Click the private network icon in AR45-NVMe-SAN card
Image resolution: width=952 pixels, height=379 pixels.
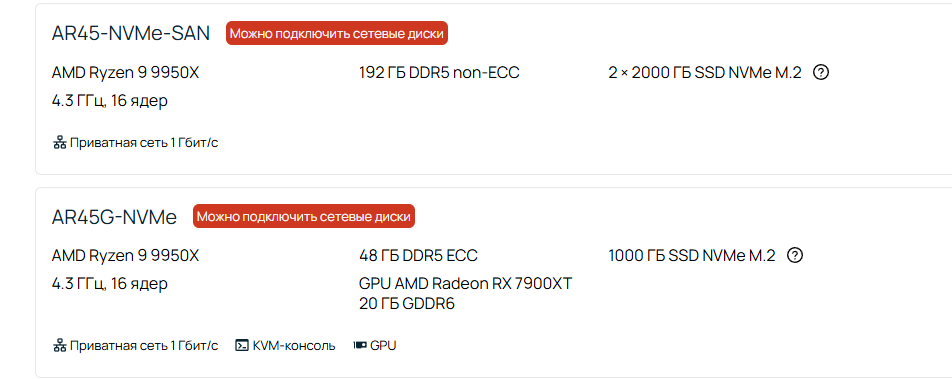pos(60,143)
